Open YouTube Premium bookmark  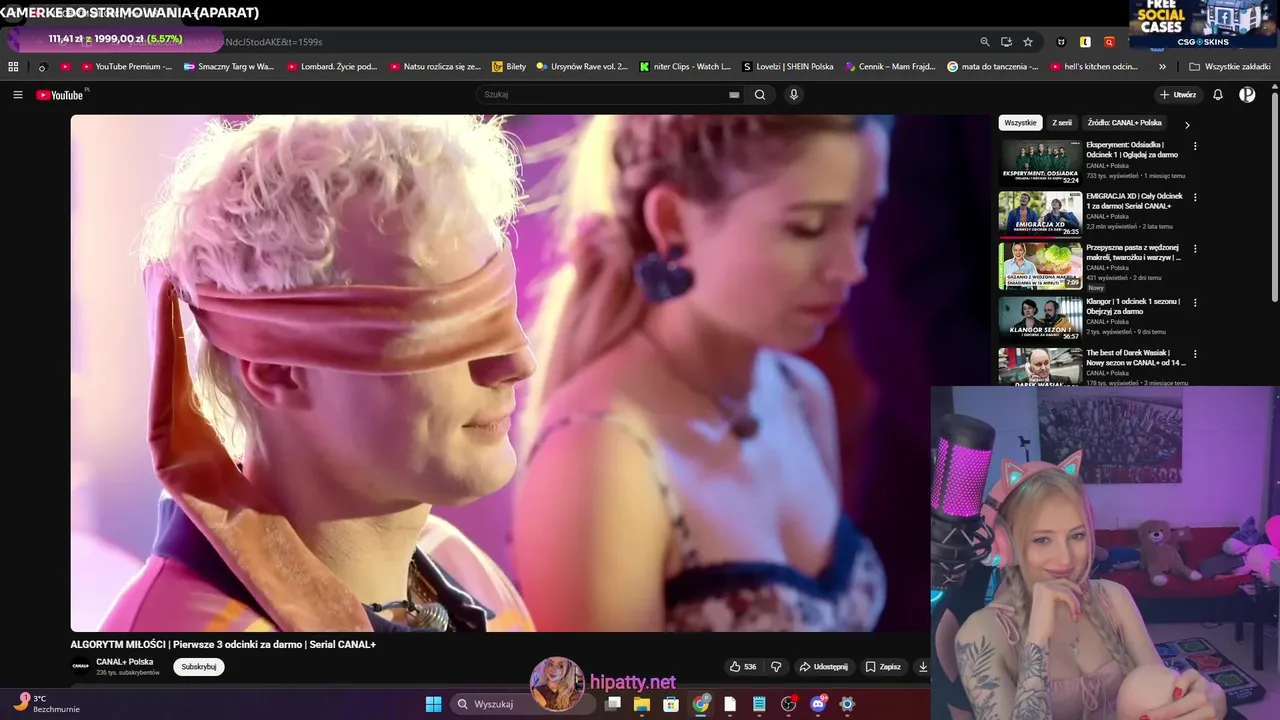tap(127, 67)
